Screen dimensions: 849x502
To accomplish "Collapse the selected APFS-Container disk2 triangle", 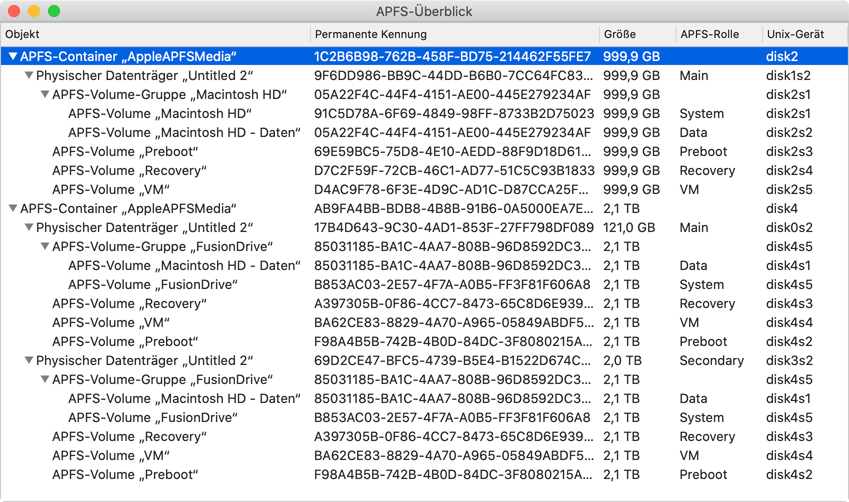I will tap(13, 56).
